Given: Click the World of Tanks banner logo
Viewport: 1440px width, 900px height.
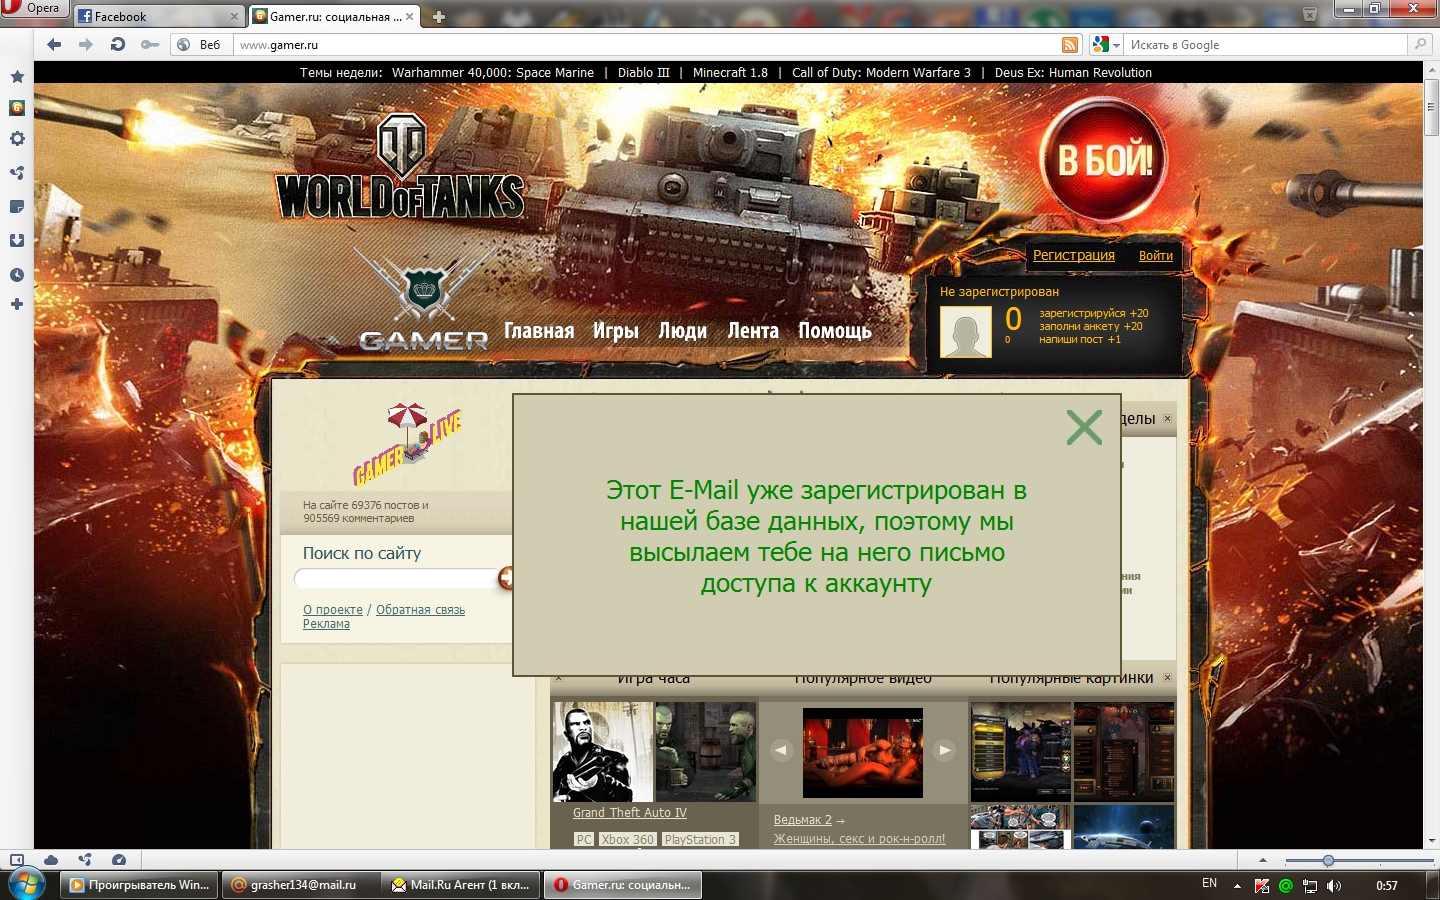Looking at the screenshot, I should pyautogui.click(x=400, y=168).
